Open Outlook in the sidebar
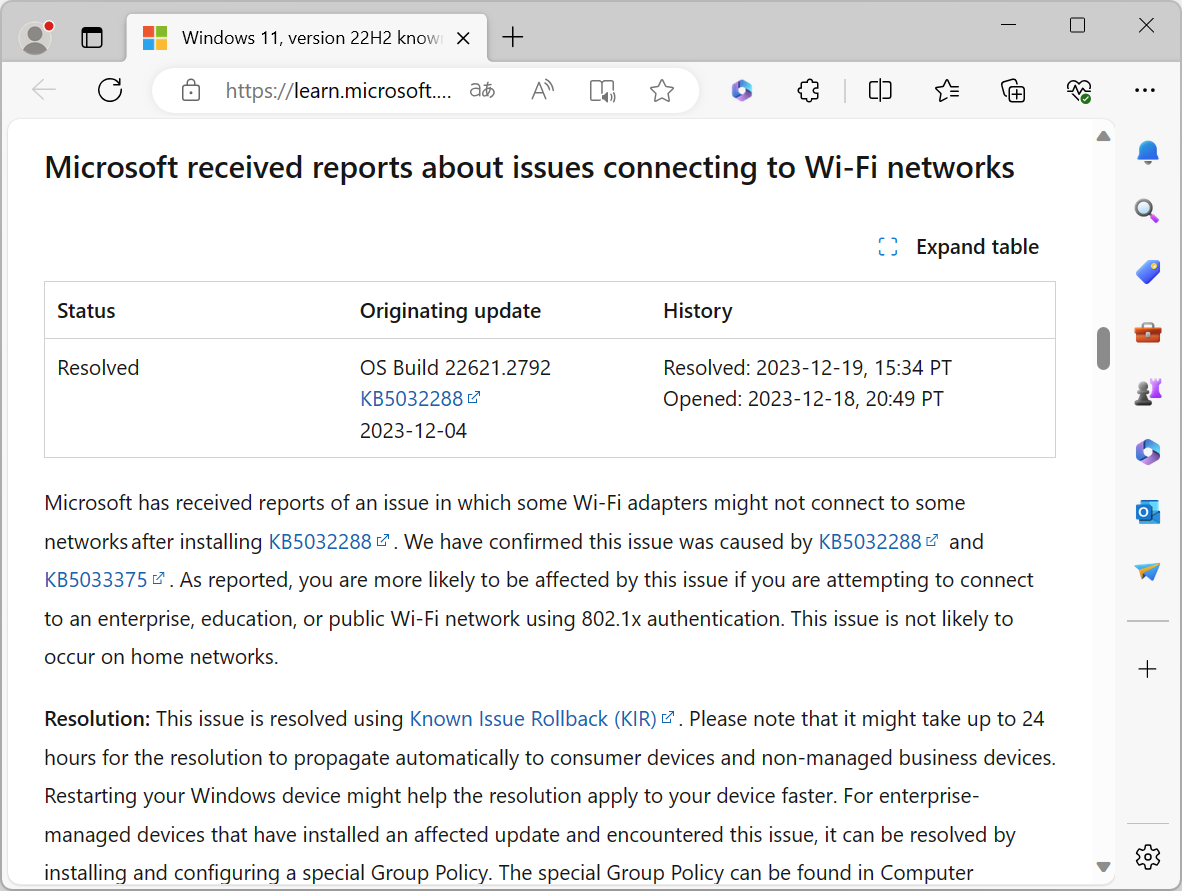This screenshot has width=1182, height=891. point(1147,513)
